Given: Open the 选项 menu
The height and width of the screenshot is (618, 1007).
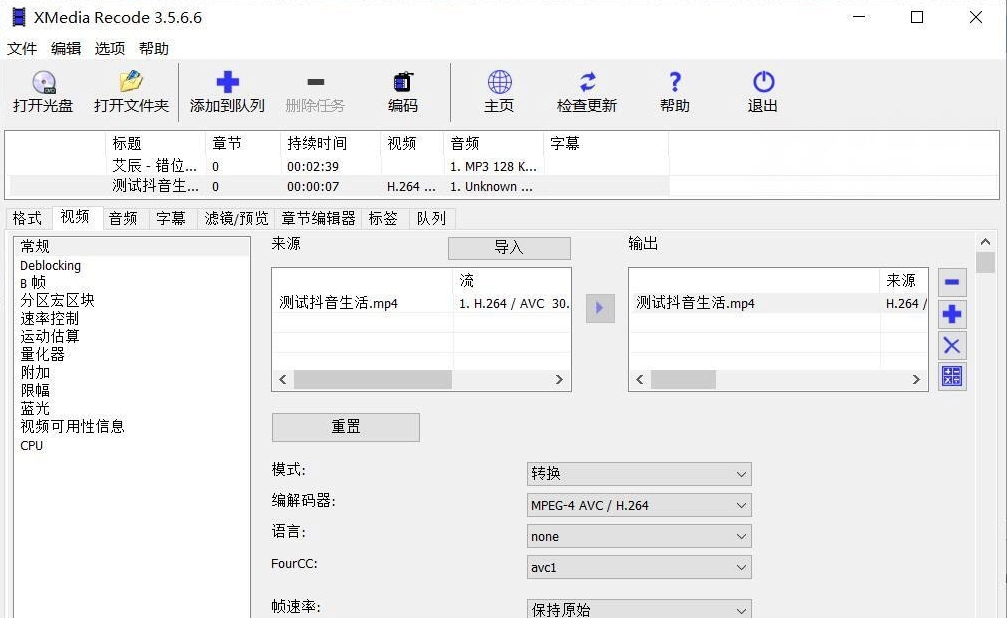Looking at the screenshot, I should (110, 47).
